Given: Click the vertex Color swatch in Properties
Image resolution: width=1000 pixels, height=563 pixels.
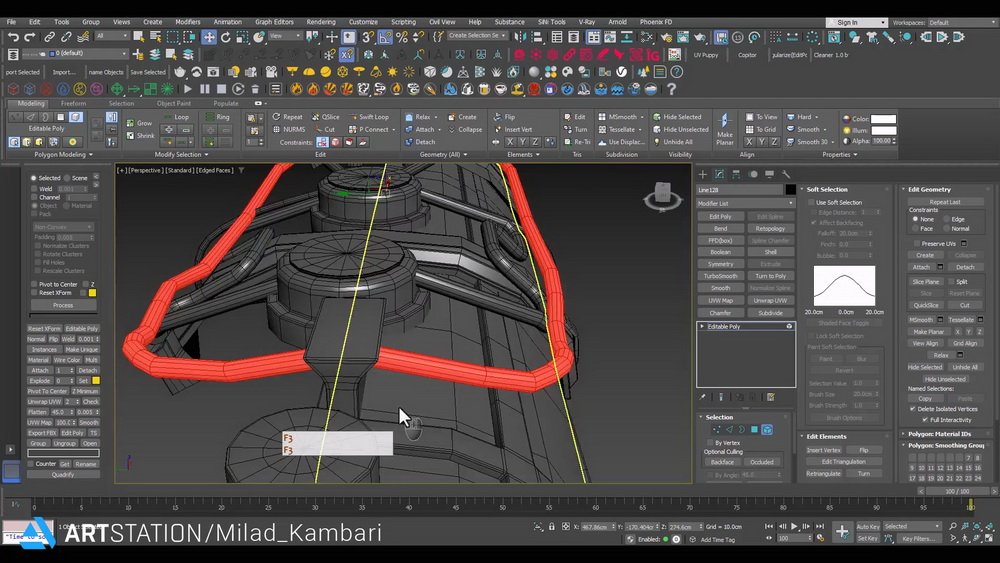Looking at the screenshot, I should point(883,119).
